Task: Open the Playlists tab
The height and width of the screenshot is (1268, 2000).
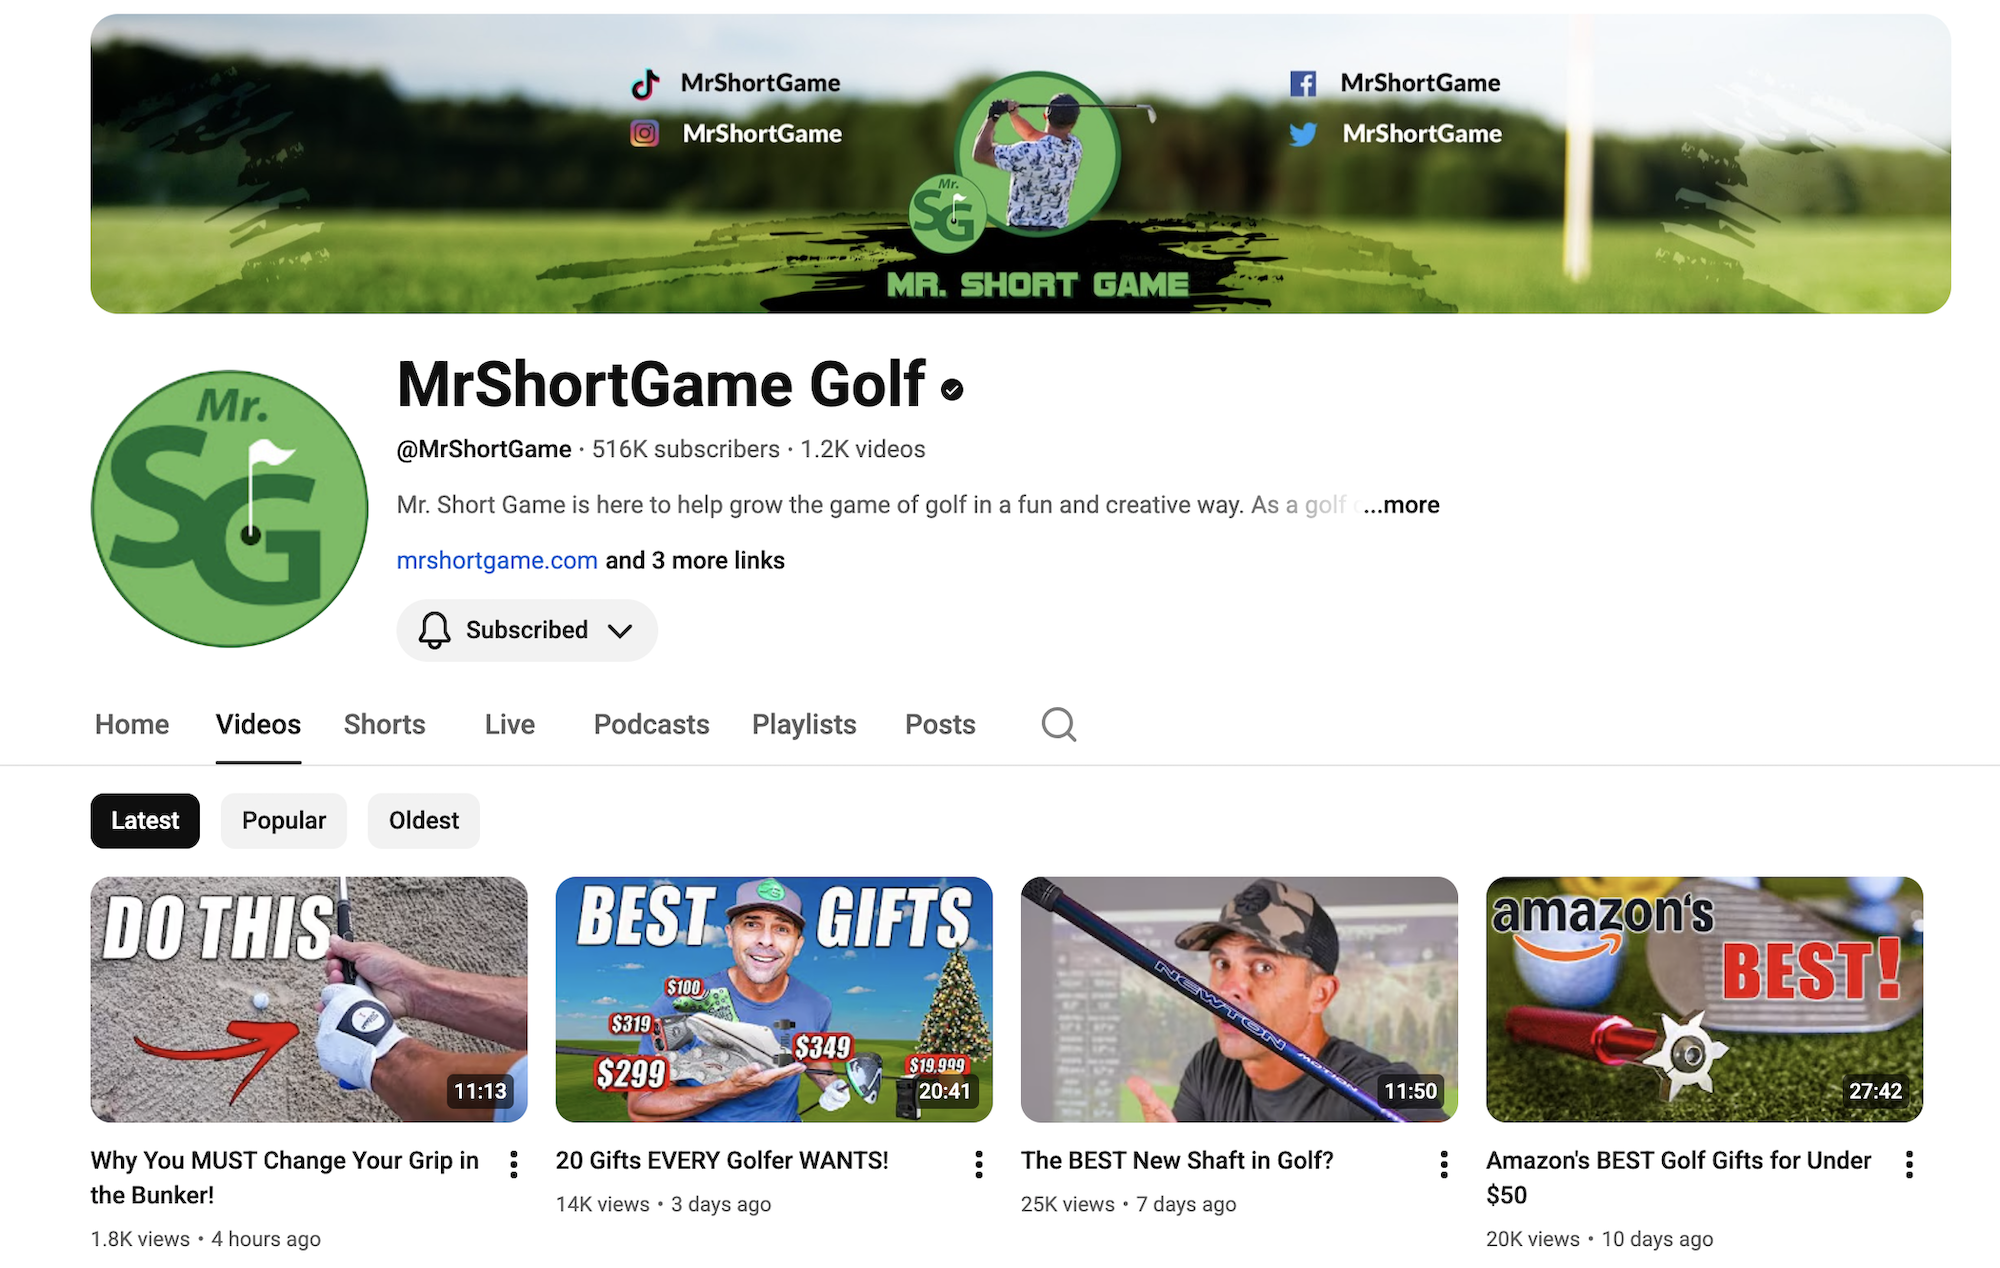Action: (804, 725)
